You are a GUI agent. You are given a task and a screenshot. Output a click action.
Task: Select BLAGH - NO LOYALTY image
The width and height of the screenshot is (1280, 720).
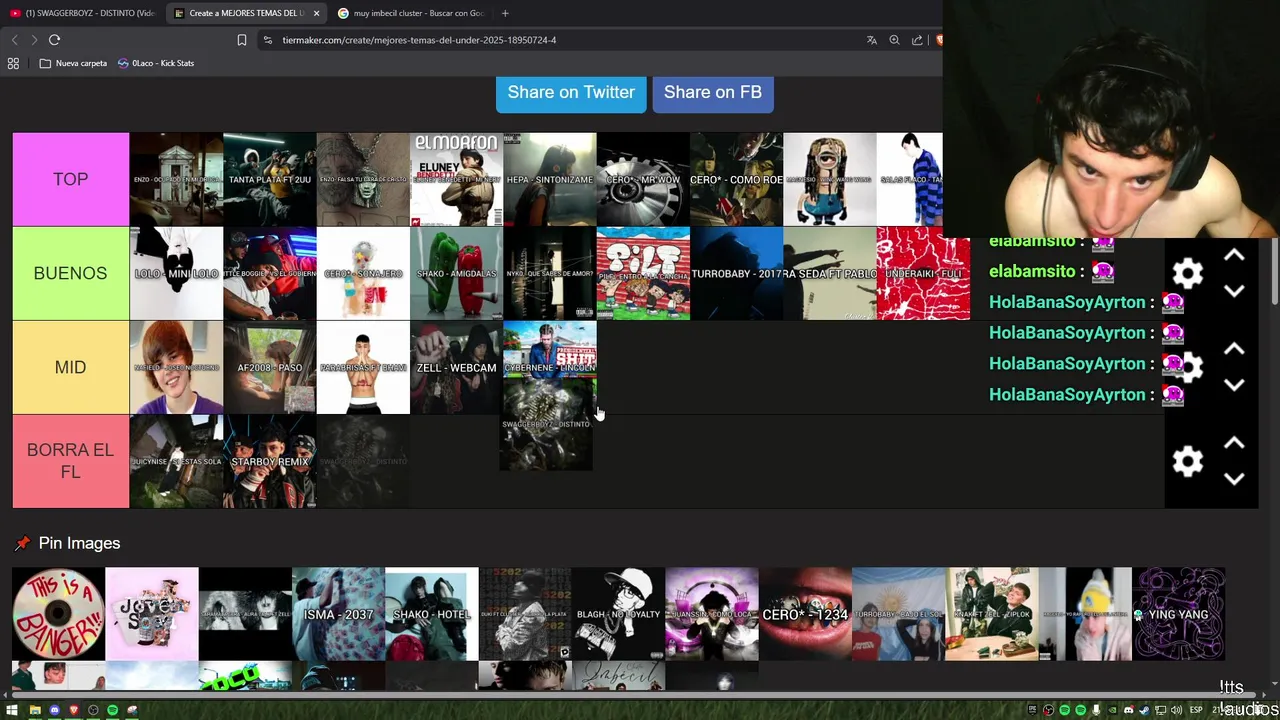618,614
